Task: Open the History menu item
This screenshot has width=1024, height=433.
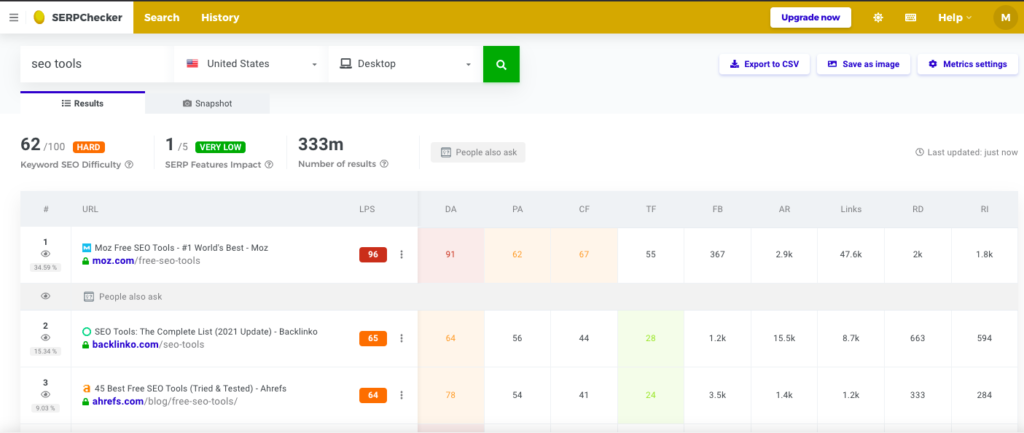Action: coord(220,18)
